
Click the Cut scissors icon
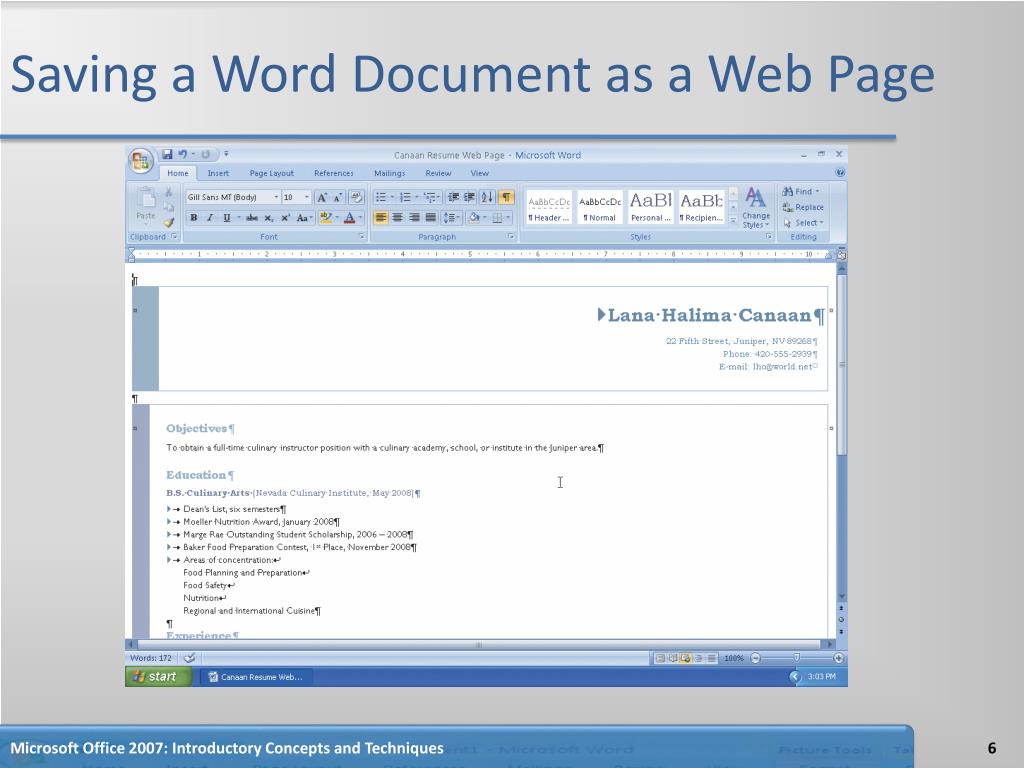(x=168, y=192)
